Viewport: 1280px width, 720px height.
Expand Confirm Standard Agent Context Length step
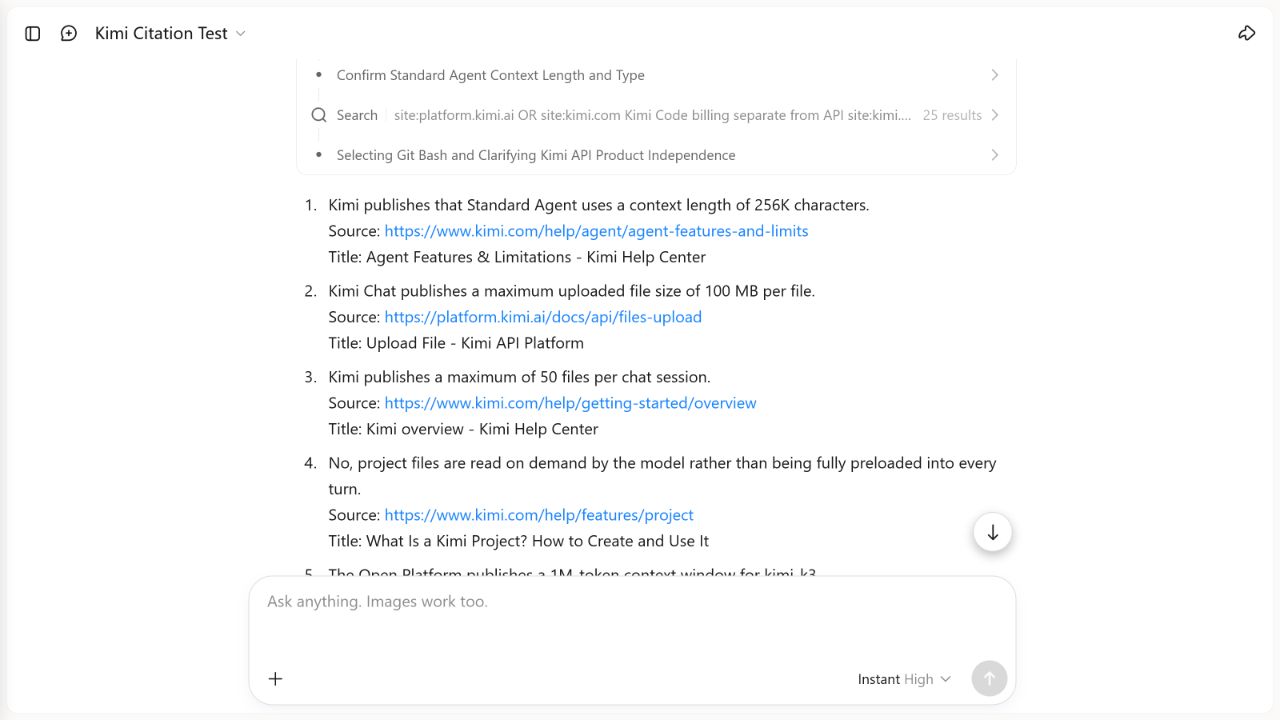tap(656, 75)
